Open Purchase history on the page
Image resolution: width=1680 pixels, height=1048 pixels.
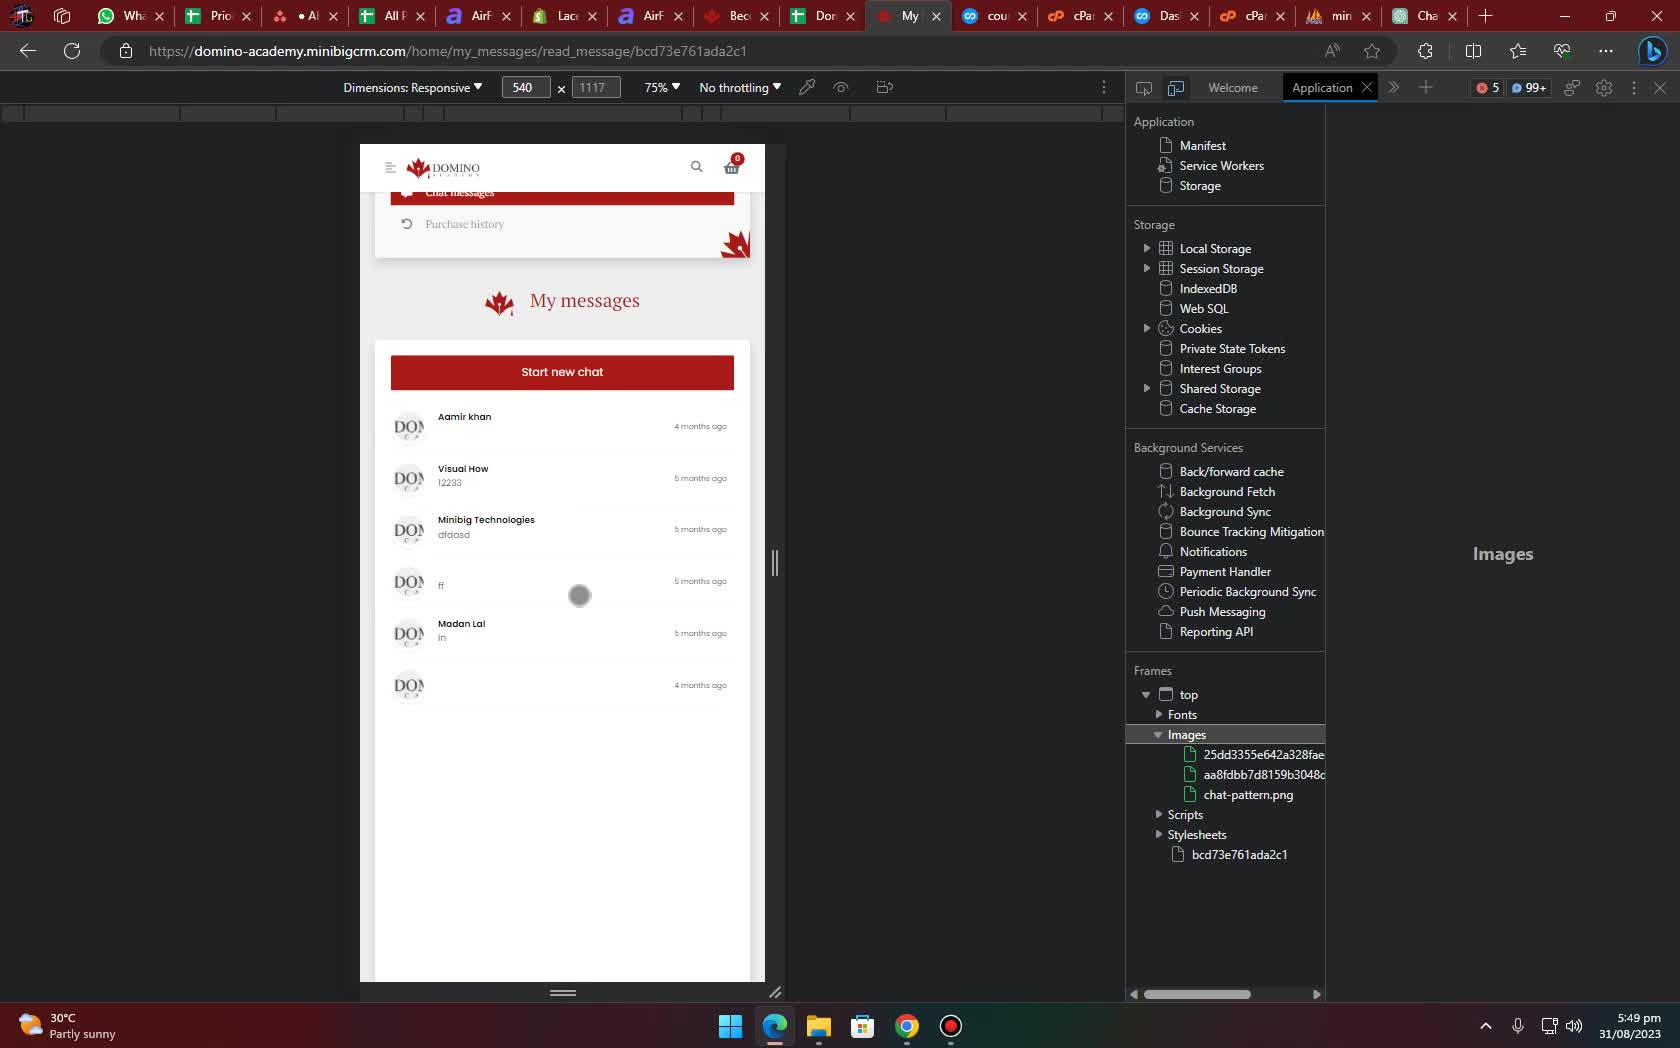463,224
